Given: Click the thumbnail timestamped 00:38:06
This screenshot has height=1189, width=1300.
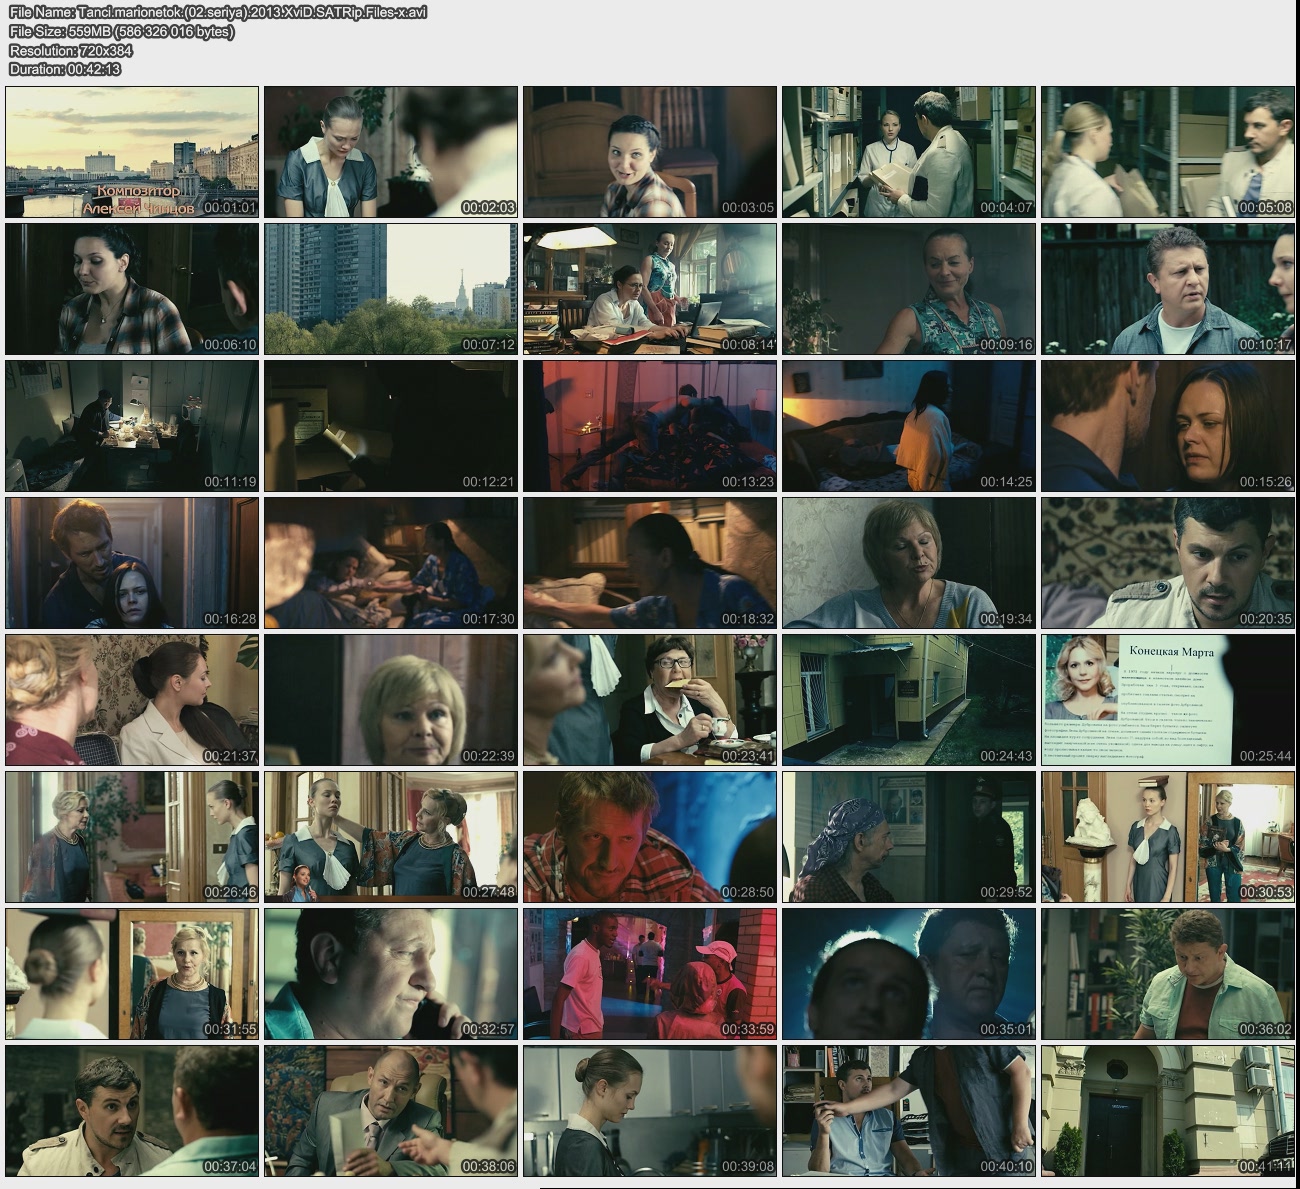Looking at the screenshot, I should (391, 1111).
